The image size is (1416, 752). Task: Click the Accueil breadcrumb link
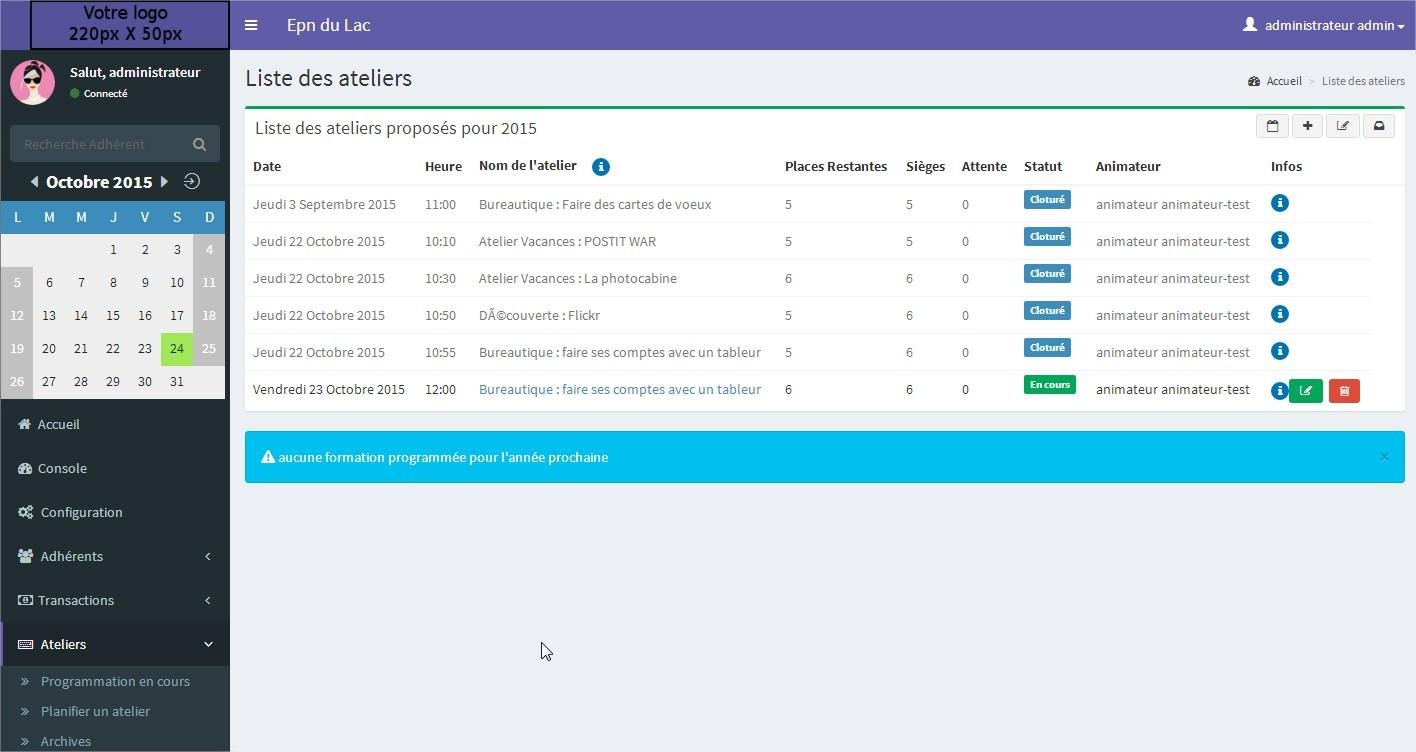point(1283,81)
